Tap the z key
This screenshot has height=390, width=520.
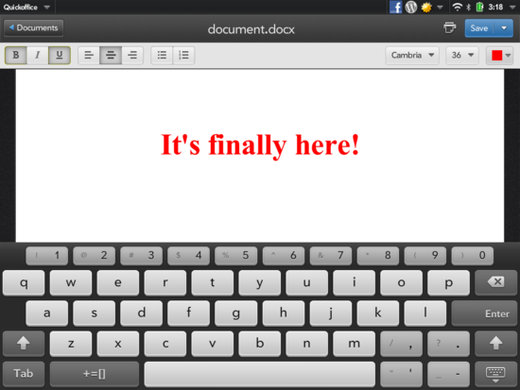click(x=71, y=343)
